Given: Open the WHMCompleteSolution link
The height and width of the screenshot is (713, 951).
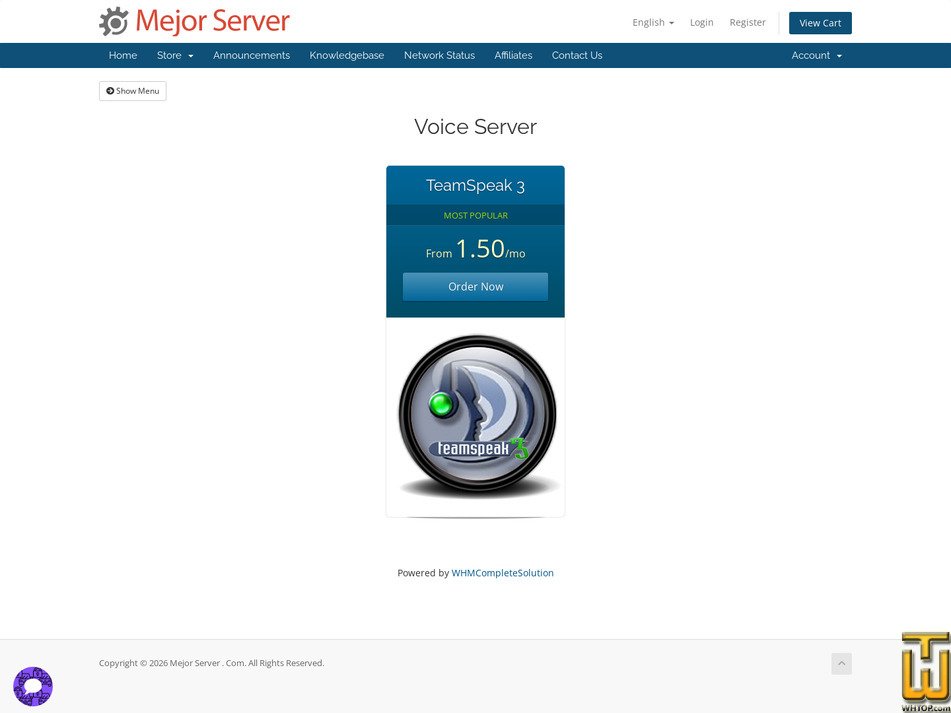Looking at the screenshot, I should tap(502, 573).
